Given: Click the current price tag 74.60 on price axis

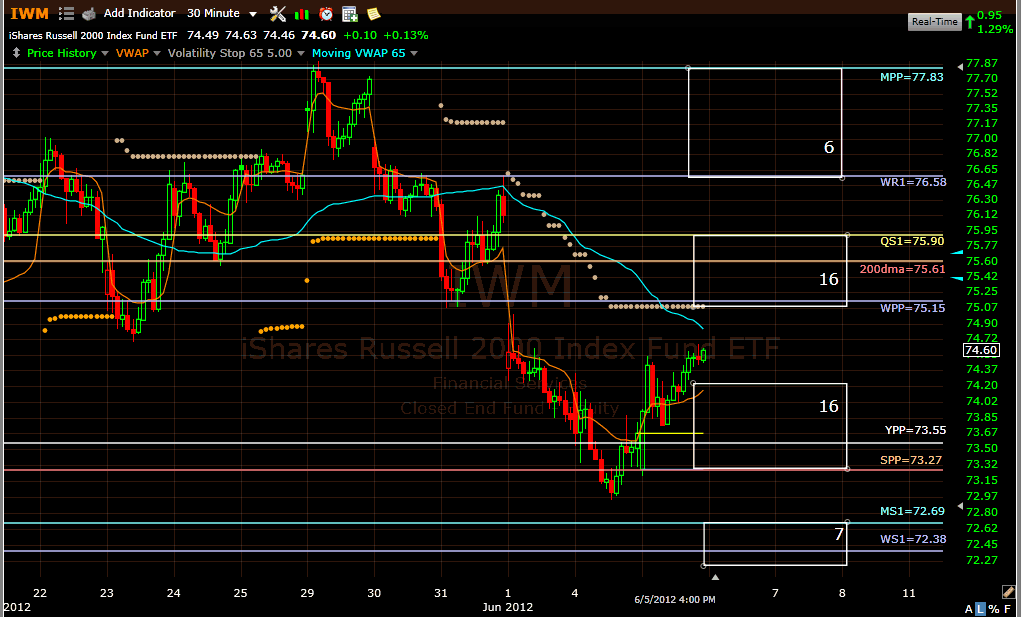Looking at the screenshot, I should click(981, 351).
